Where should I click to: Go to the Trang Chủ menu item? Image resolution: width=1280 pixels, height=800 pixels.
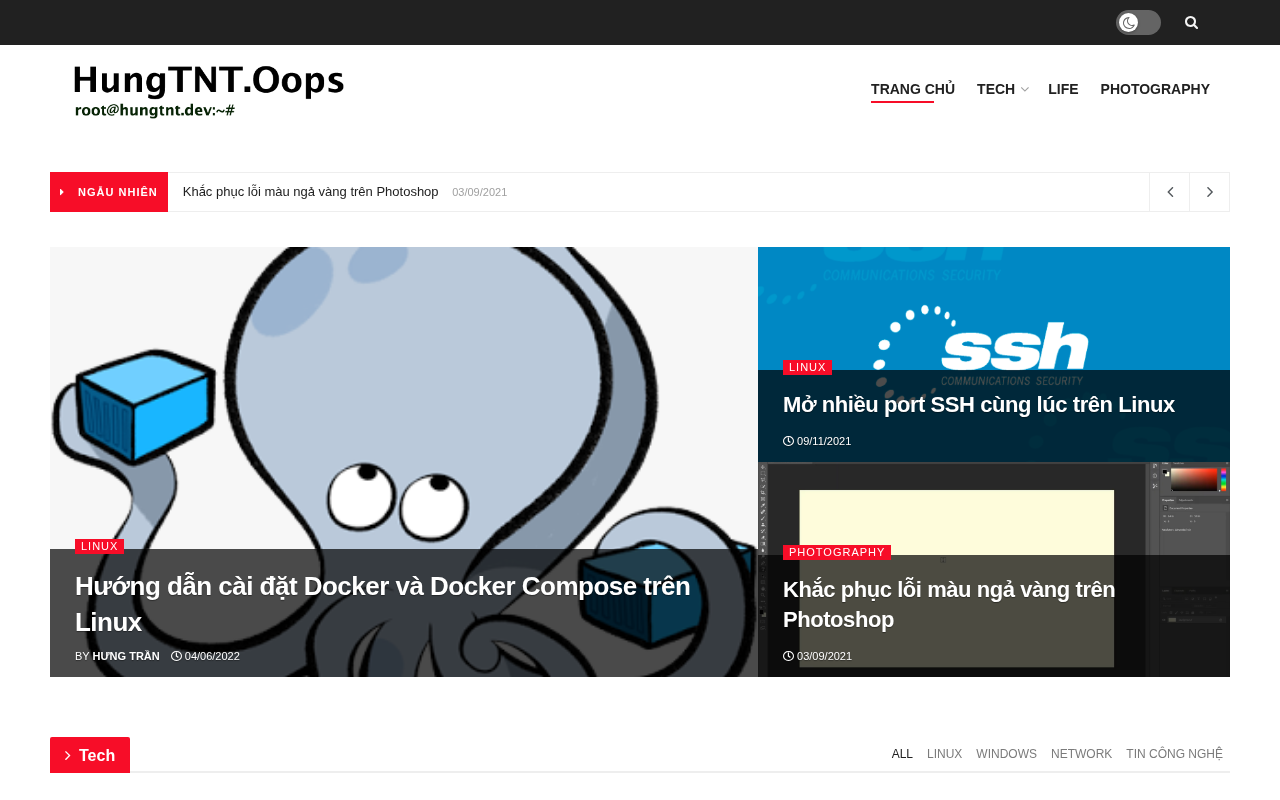click(x=913, y=89)
